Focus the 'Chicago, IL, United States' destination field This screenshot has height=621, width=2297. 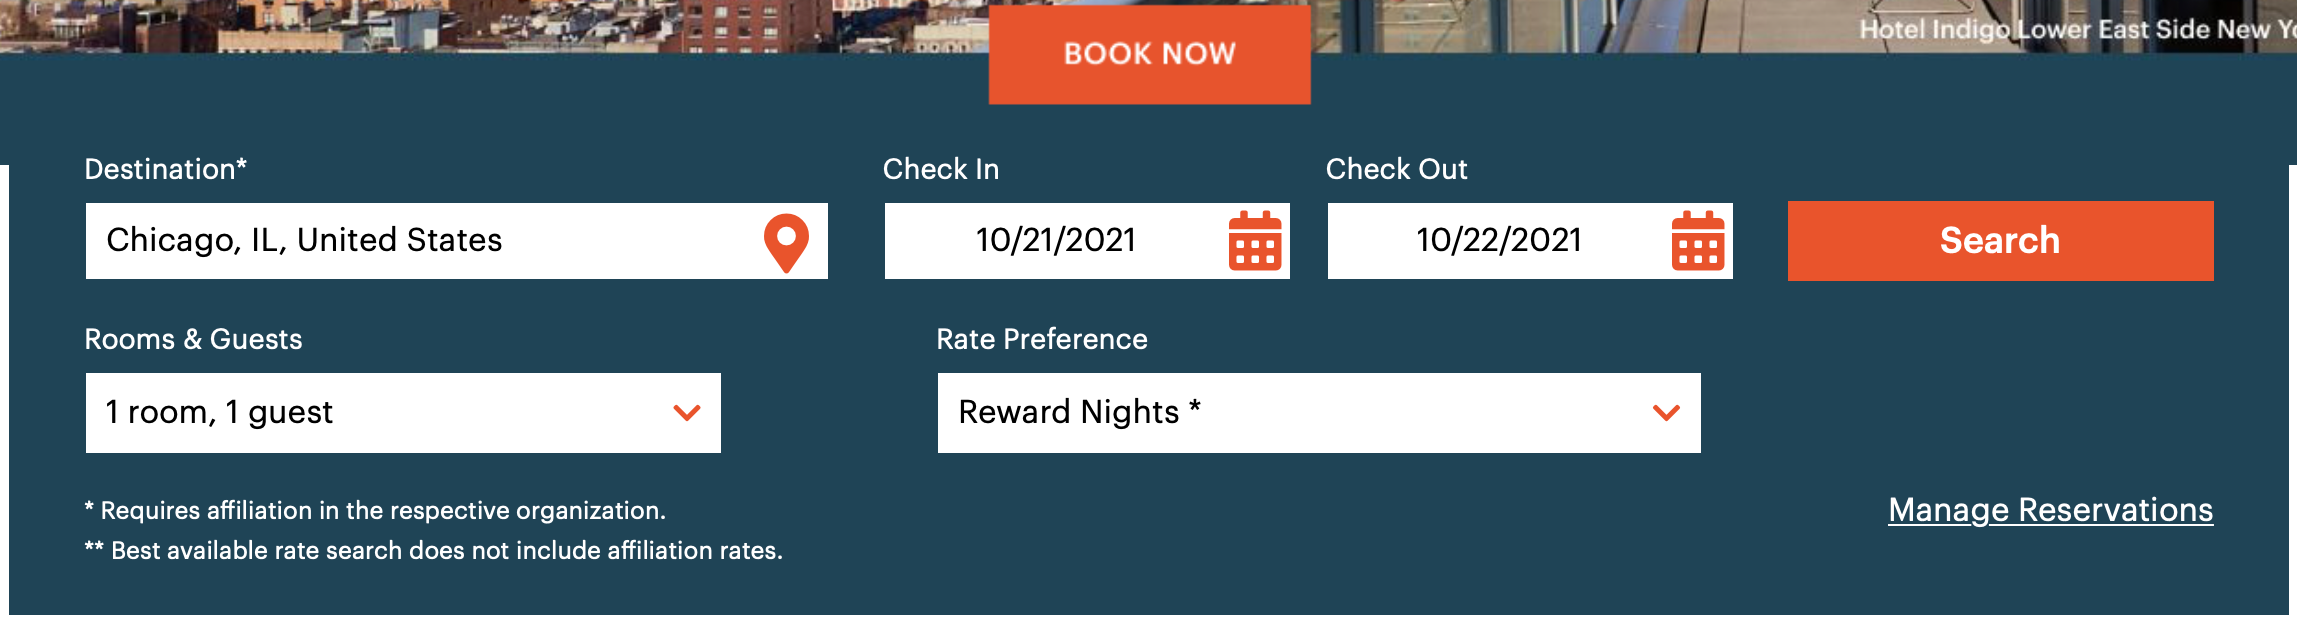(457, 241)
